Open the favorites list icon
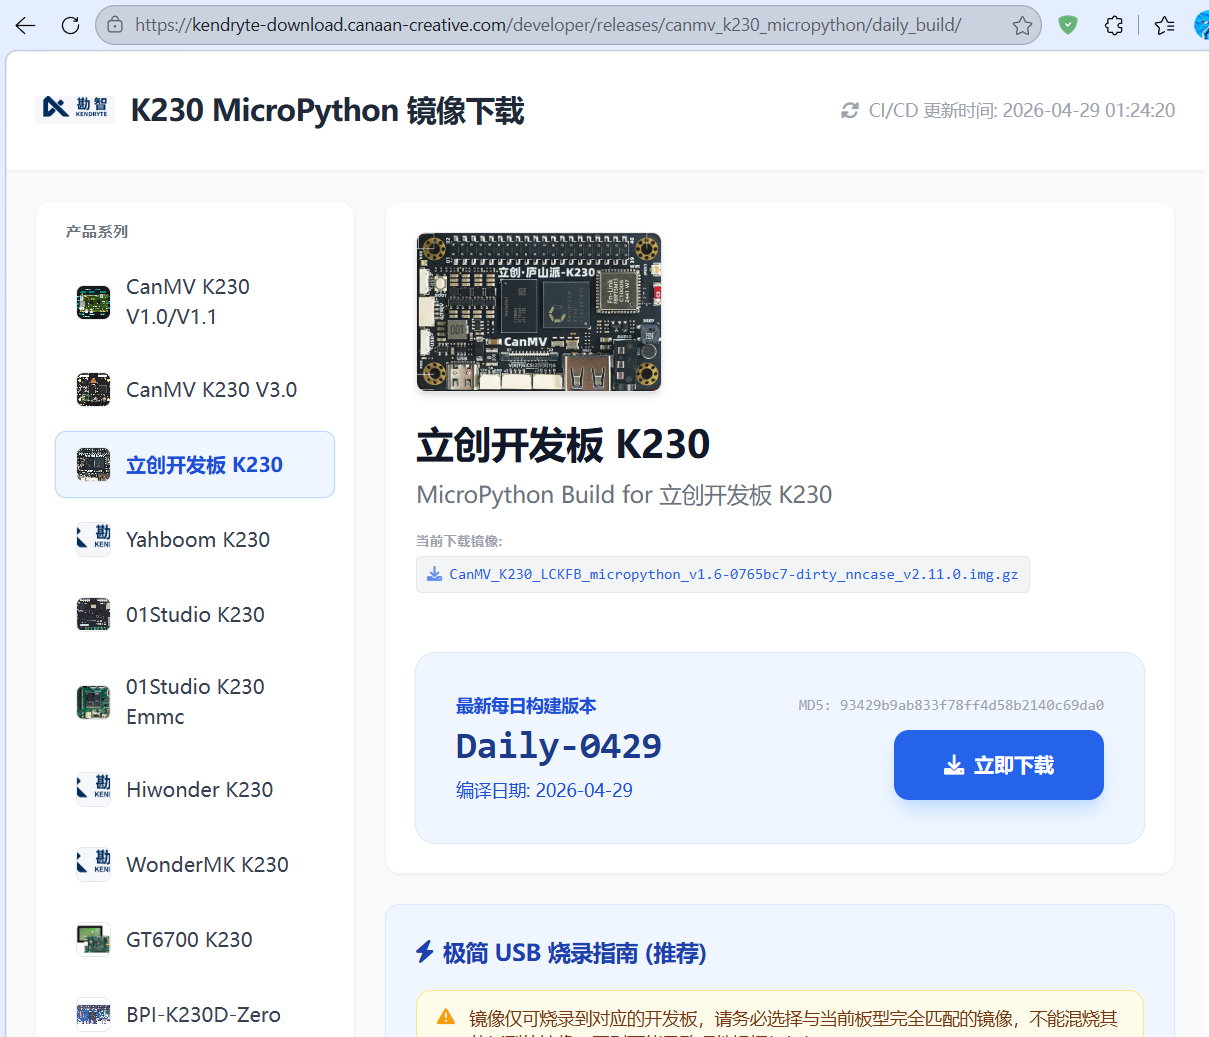 point(1164,25)
